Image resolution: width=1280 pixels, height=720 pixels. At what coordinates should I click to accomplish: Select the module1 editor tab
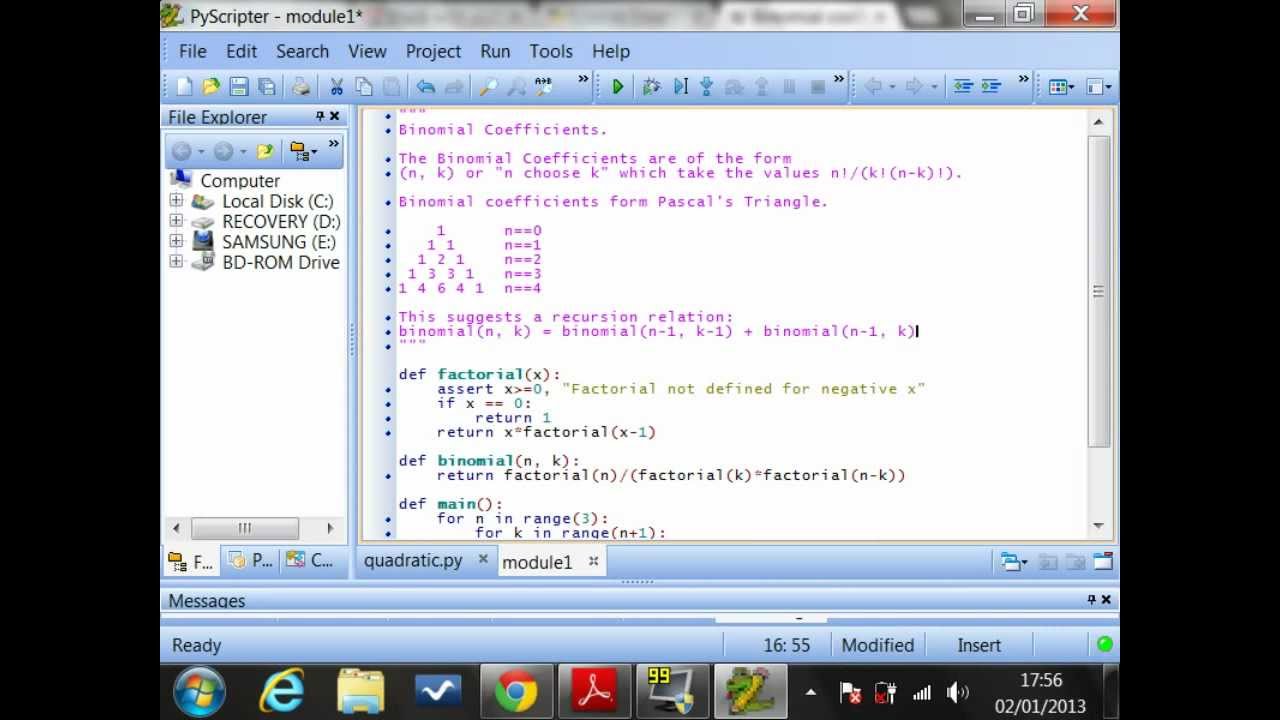[537, 562]
